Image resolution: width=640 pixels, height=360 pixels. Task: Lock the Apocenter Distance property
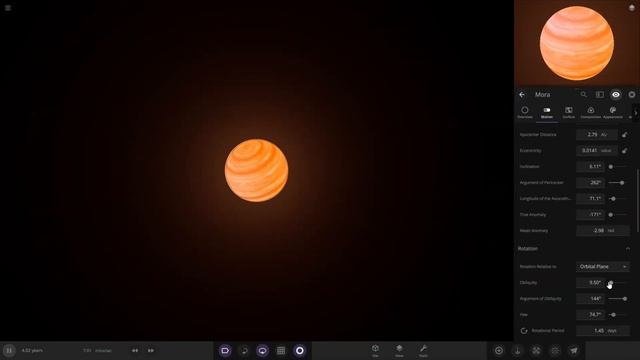624,134
